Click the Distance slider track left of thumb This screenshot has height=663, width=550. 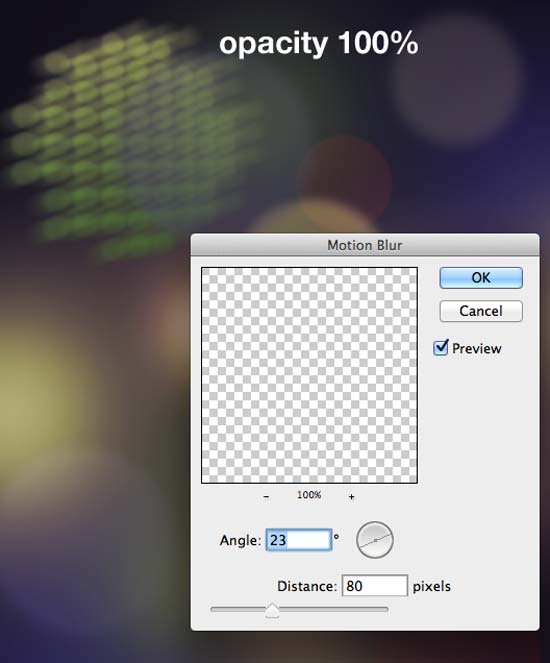[238, 609]
